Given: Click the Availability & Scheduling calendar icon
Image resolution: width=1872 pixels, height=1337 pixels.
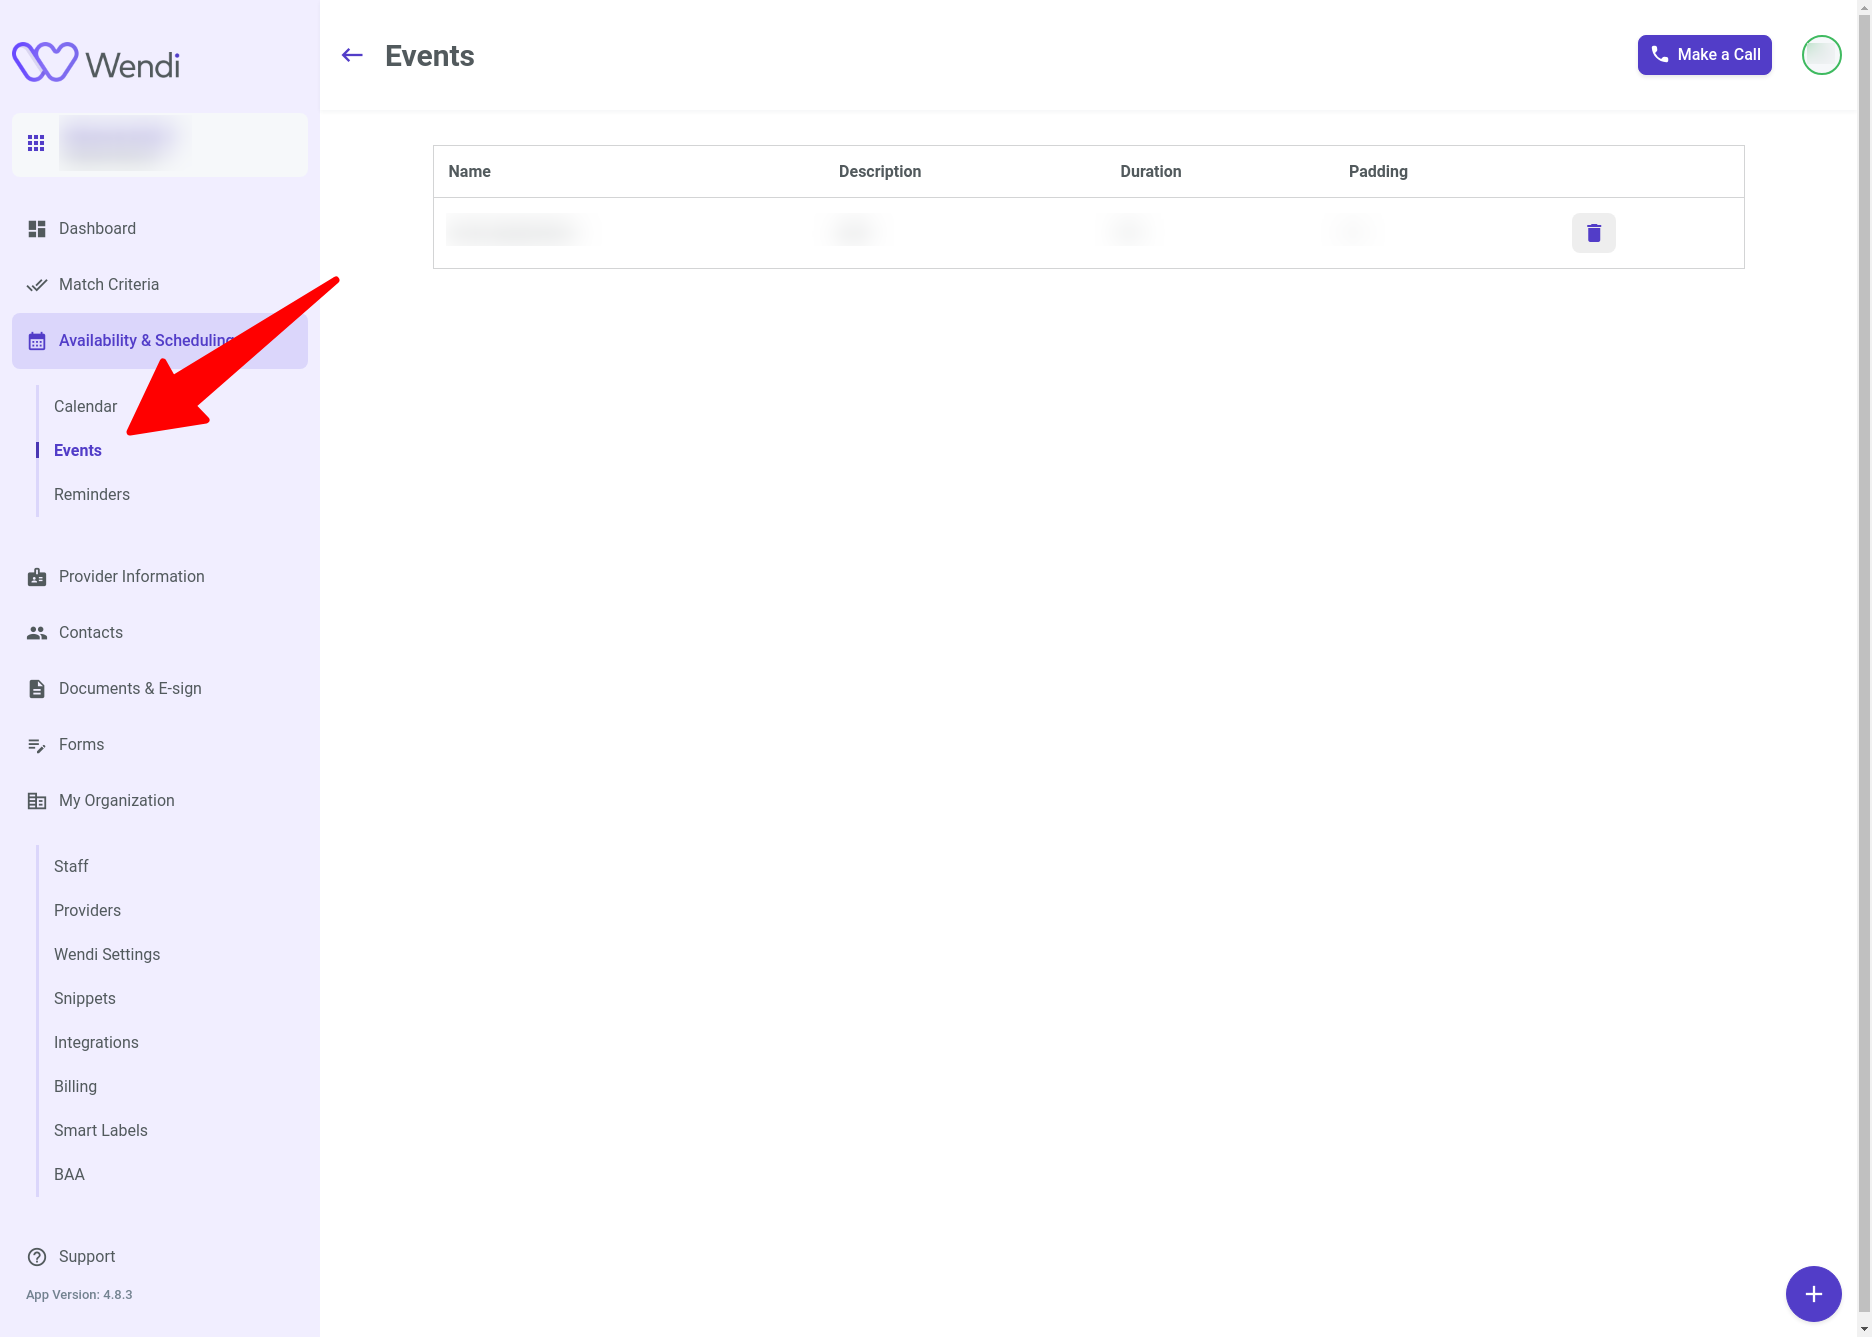Looking at the screenshot, I should 37,341.
